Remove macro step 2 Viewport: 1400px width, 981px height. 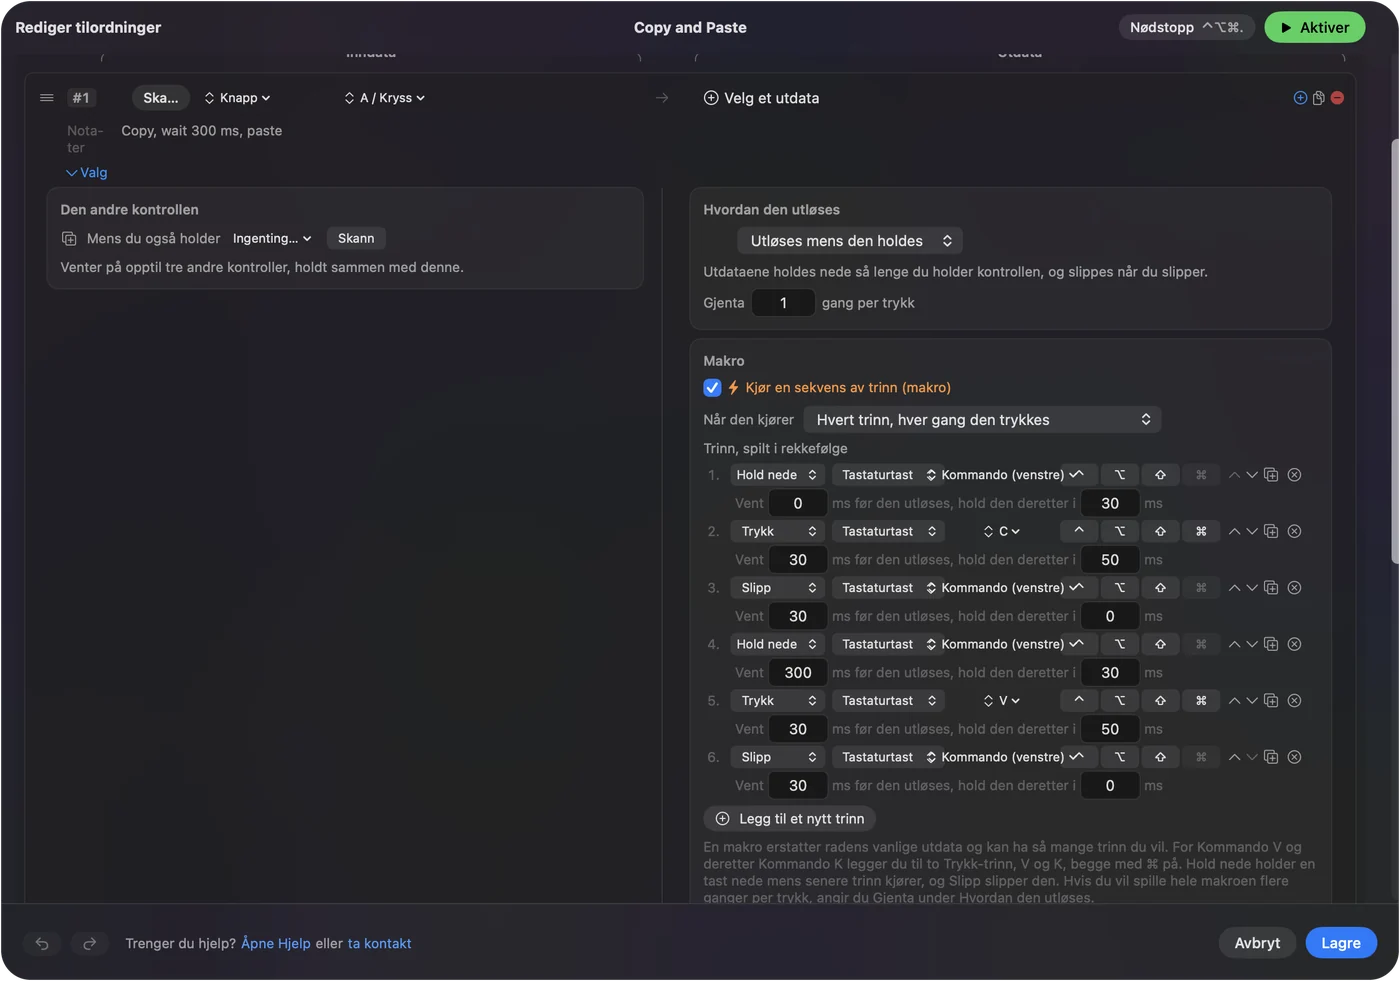[1294, 532]
